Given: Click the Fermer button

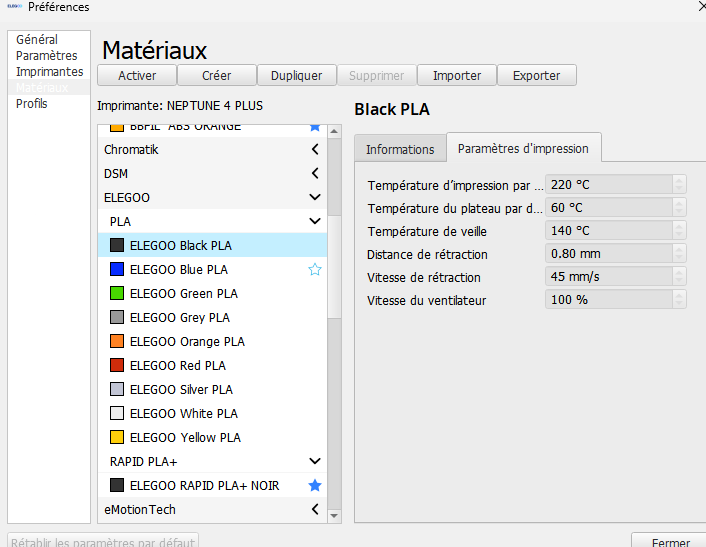Looking at the screenshot, I should (x=671, y=542).
